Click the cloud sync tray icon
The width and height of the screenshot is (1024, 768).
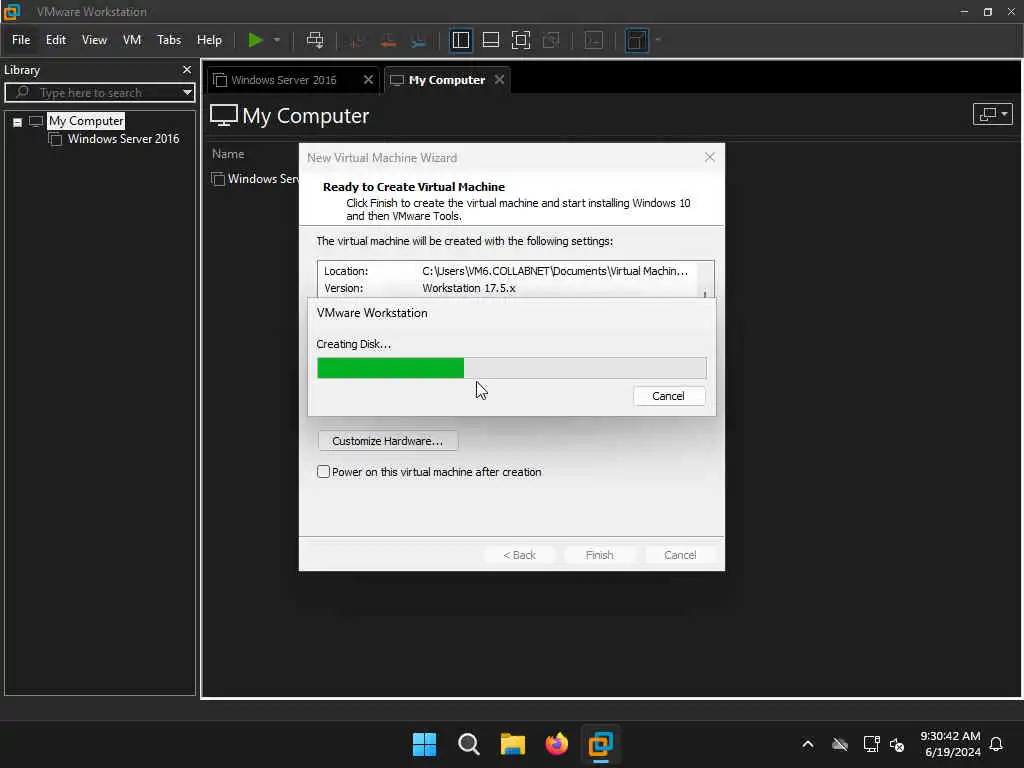840,744
